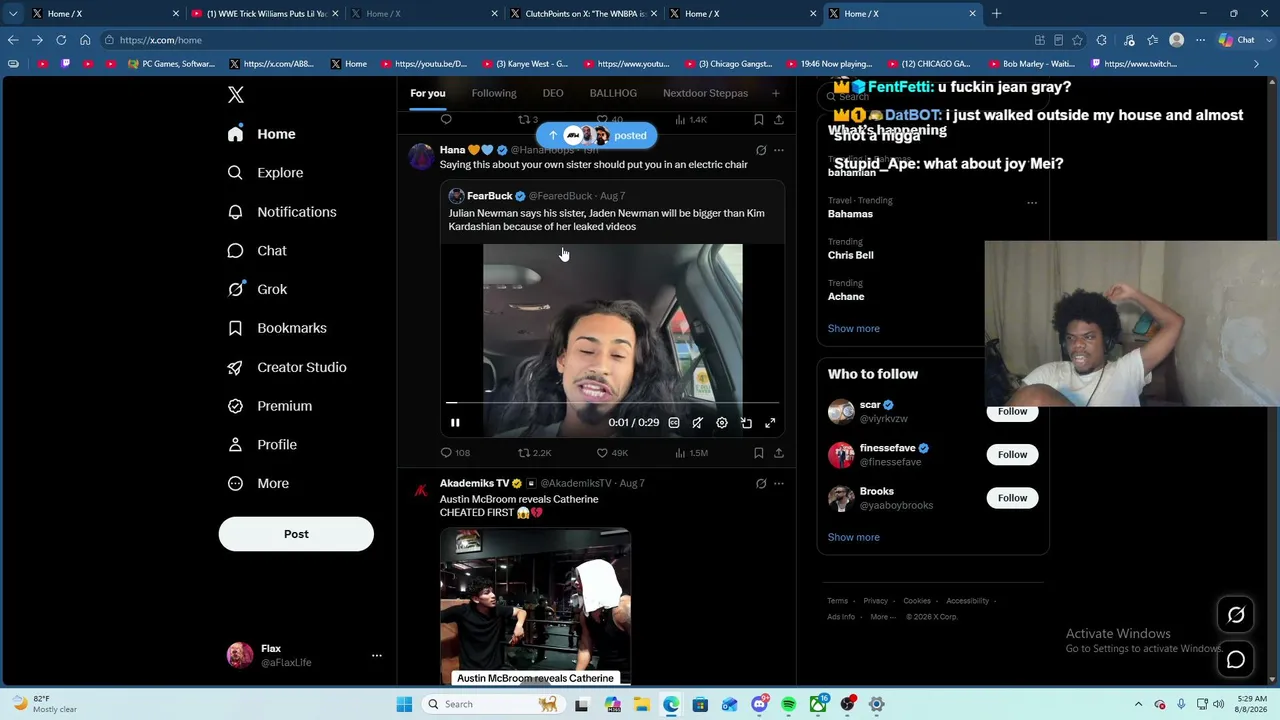Open floating chat bubble at bottom right
The image size is (1280, 720).
click(1236, 660)
